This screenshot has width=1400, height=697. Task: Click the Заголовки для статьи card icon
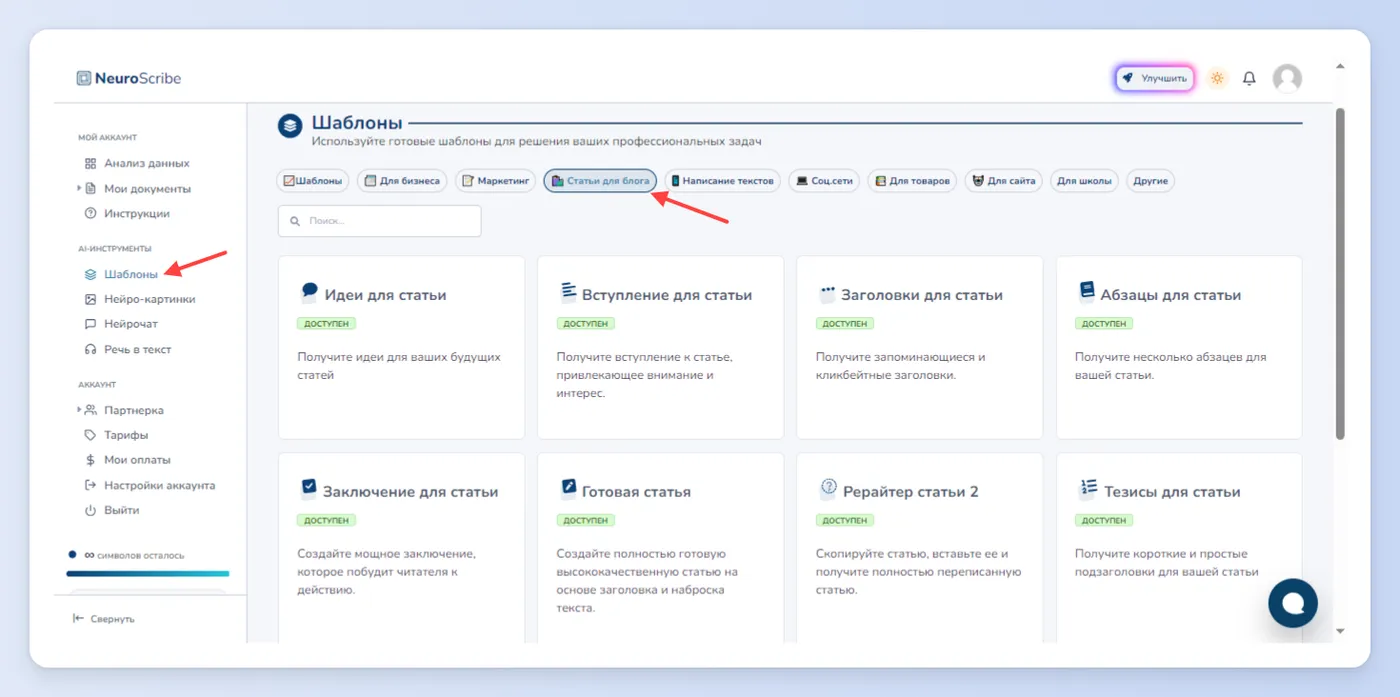click(827, 293)
